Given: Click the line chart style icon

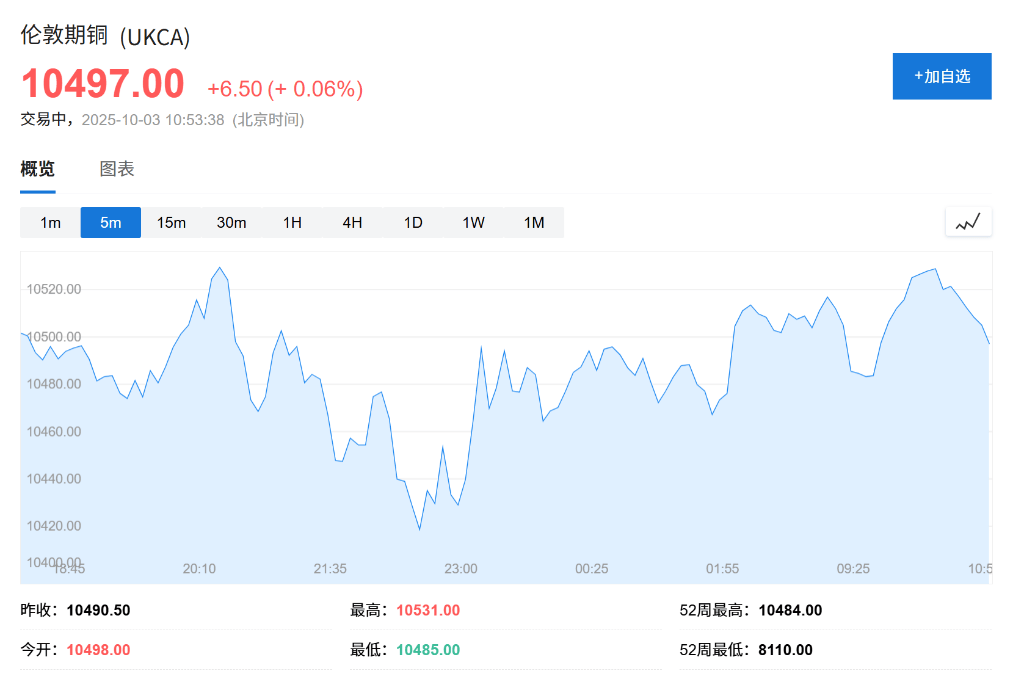Looking at the screenshot, I should pos(967,221).
